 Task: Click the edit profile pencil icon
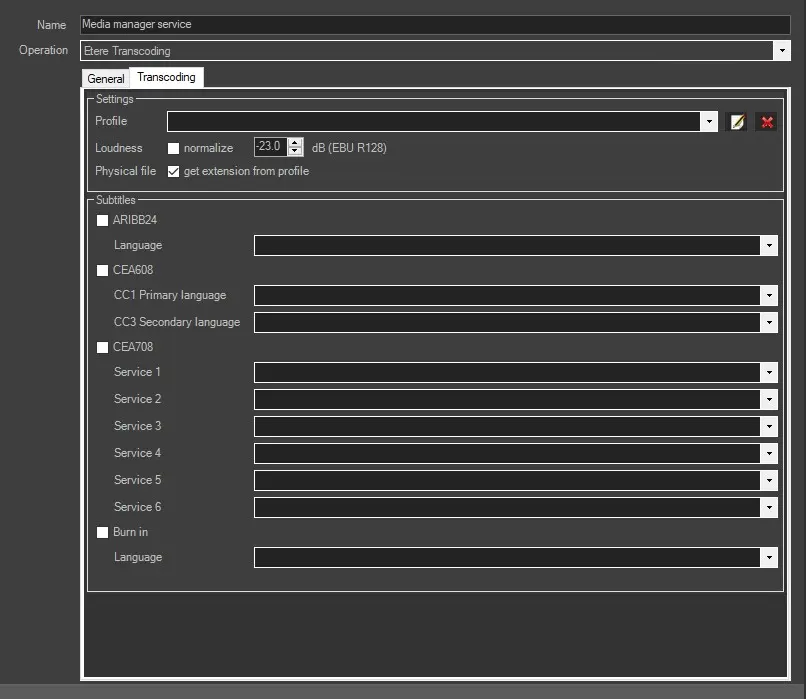738,122
